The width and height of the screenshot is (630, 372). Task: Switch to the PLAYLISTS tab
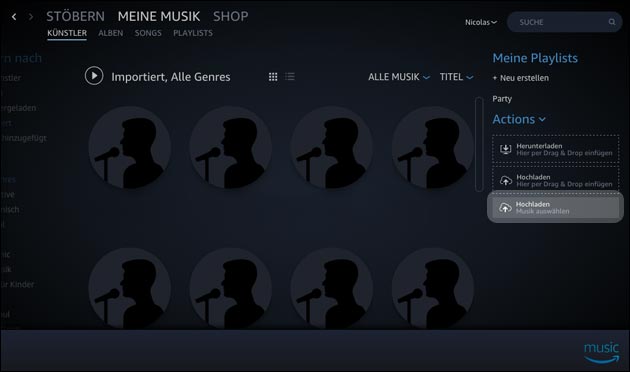193,33
